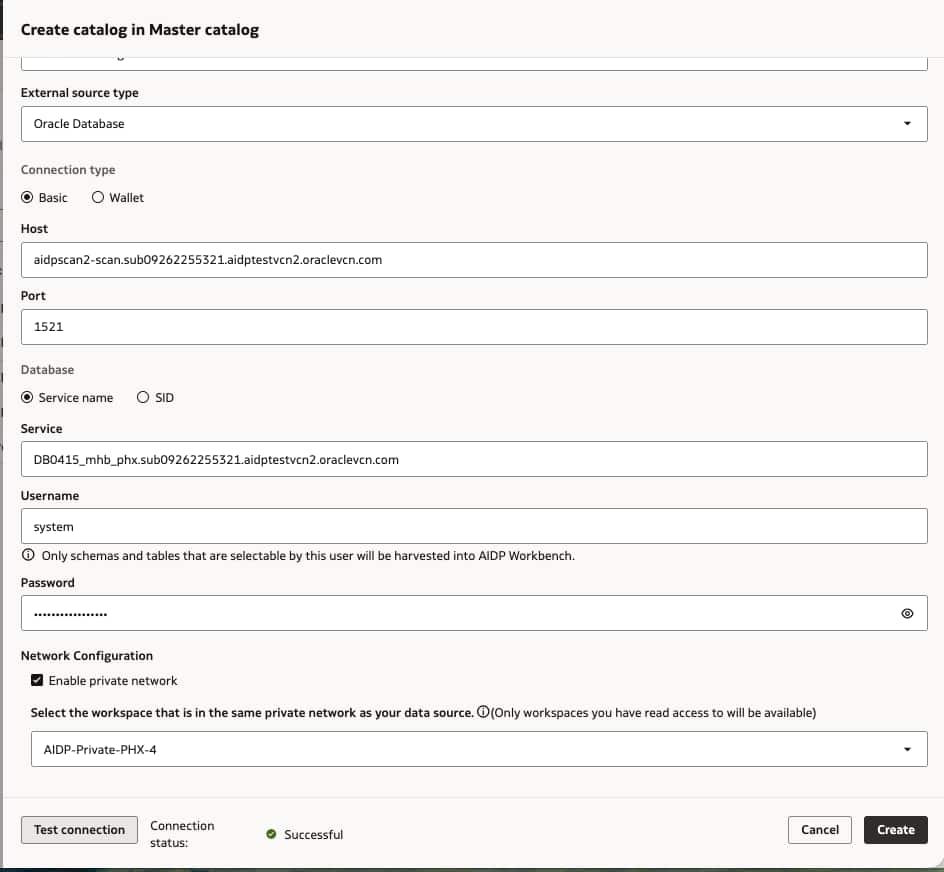The width and height of the screenshot is (944, 872).
Task: Click the Service name text field
Action: [x=474, y=460]
